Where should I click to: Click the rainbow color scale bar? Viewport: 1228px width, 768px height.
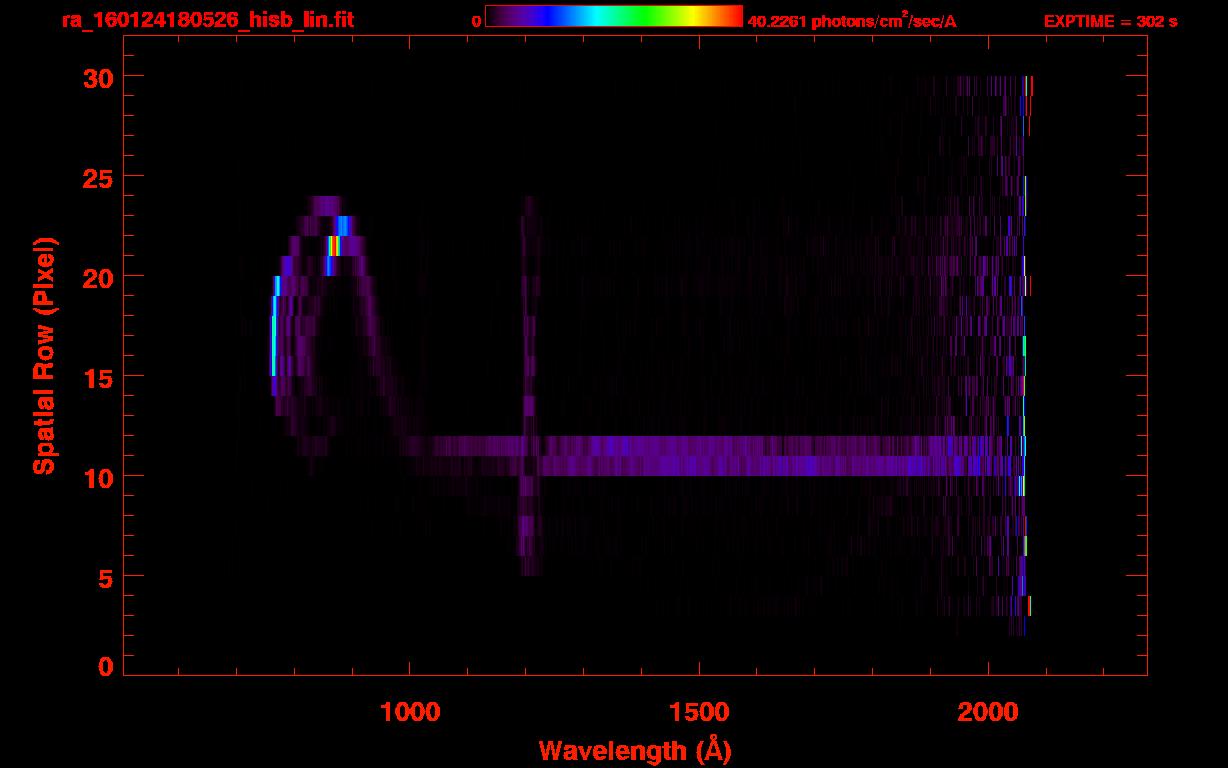coord(613,16)
